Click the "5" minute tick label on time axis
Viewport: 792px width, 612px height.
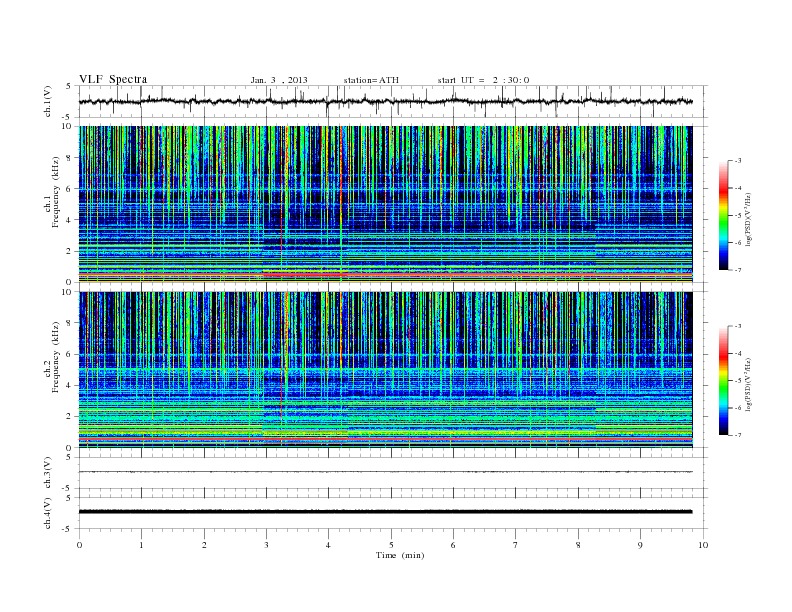(x=391, y=545)
